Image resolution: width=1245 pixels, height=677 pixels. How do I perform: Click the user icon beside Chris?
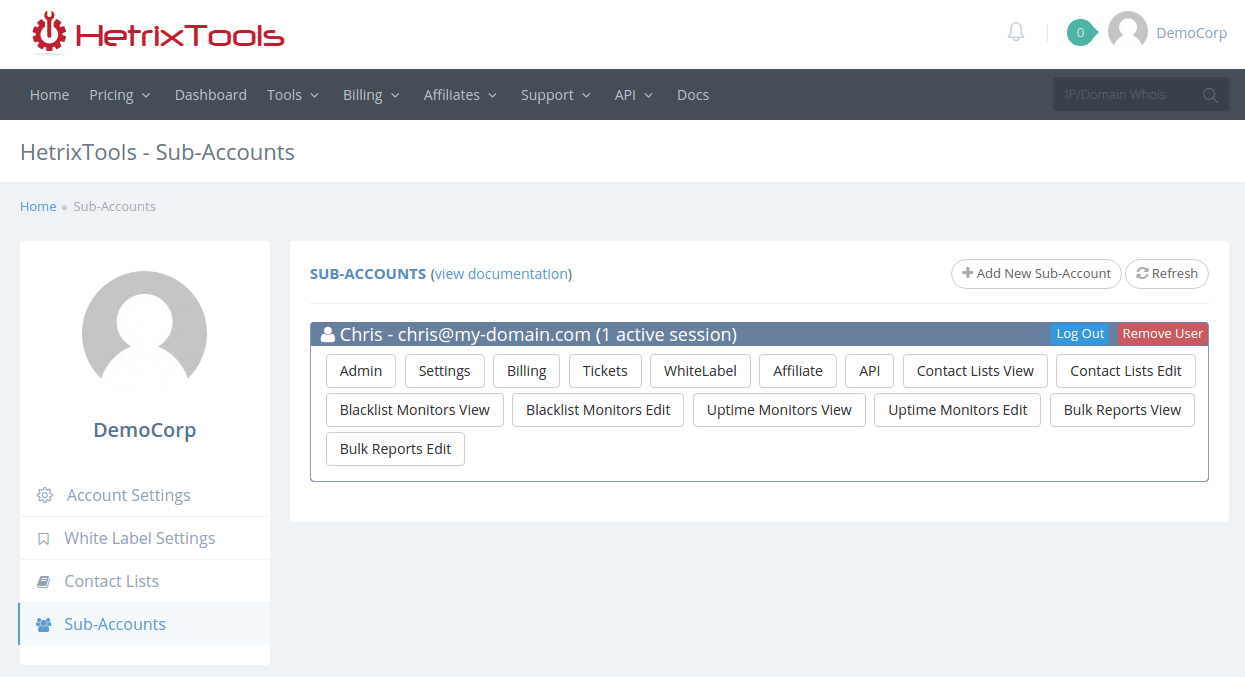[x=328, y=335]
